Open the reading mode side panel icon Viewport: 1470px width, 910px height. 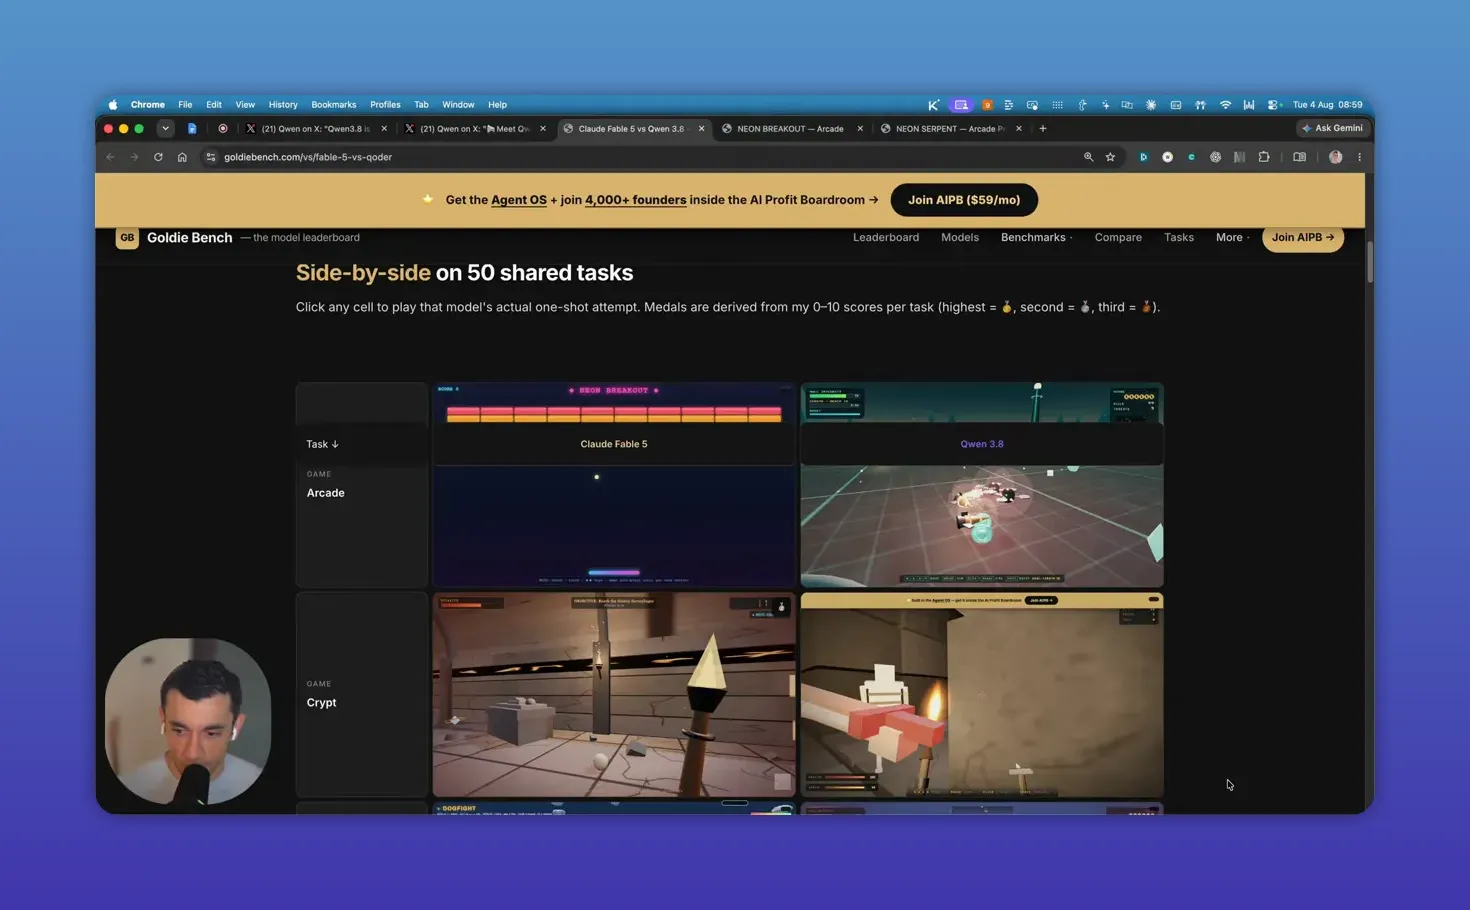pos(1299,157)
